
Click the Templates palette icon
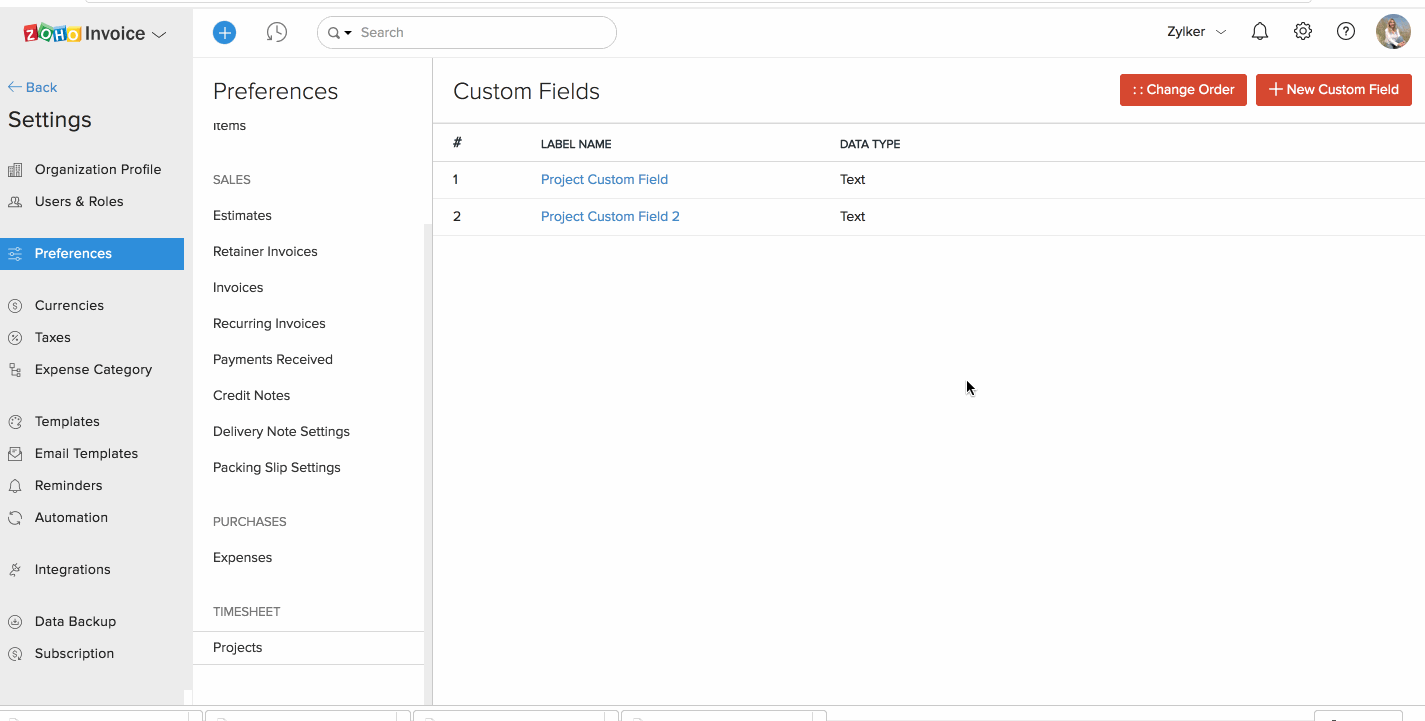[x=15, y=422]
